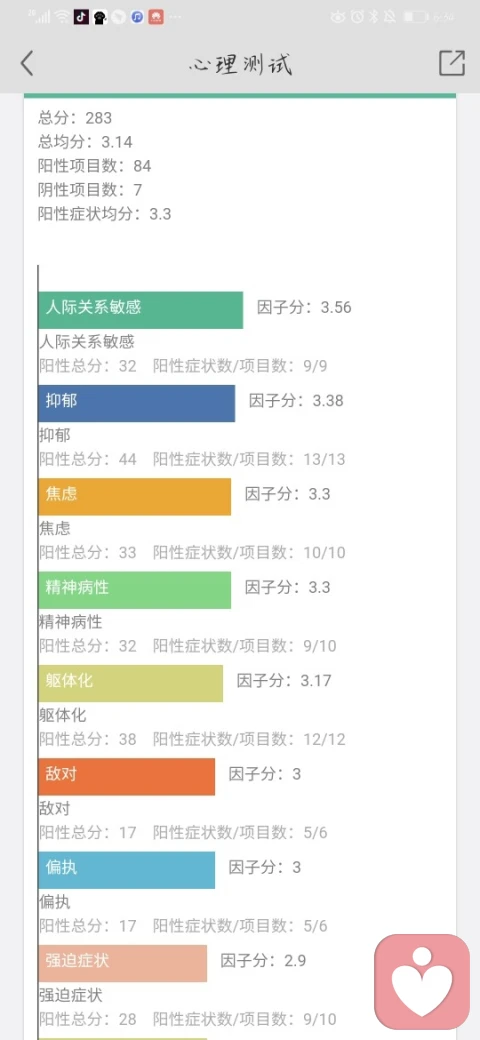This screenshot has width=480, height=1040.
Task: Select the orange 焦虑 bar
Action: (135, 497)
